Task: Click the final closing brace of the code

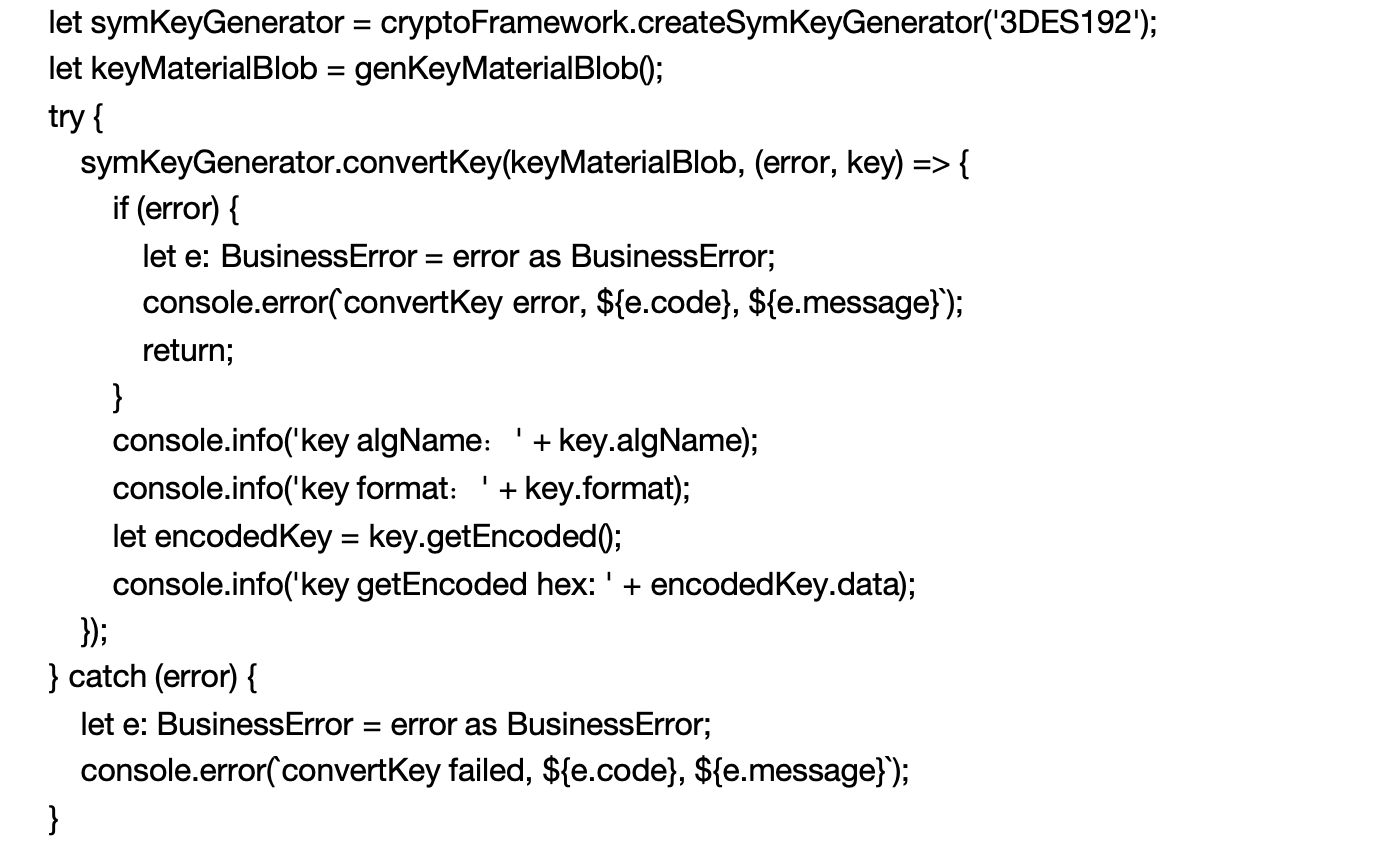Action: 54,819
